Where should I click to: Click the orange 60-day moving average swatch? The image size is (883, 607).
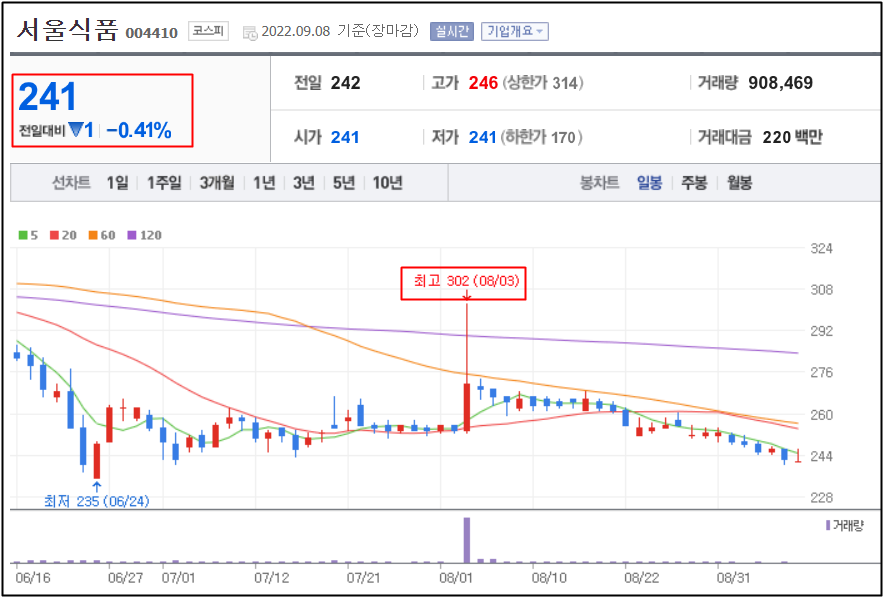(93, 235)
